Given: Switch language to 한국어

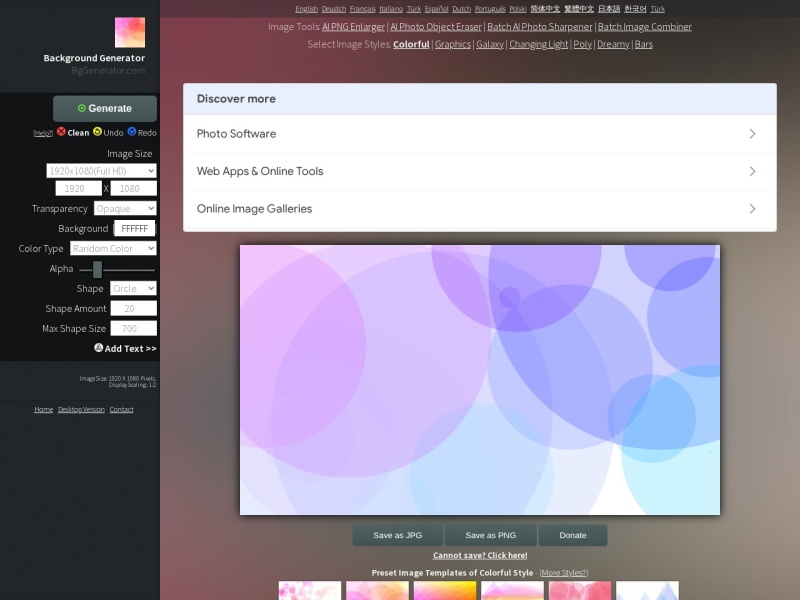Looking at the screenshot, I should (635, 9).
